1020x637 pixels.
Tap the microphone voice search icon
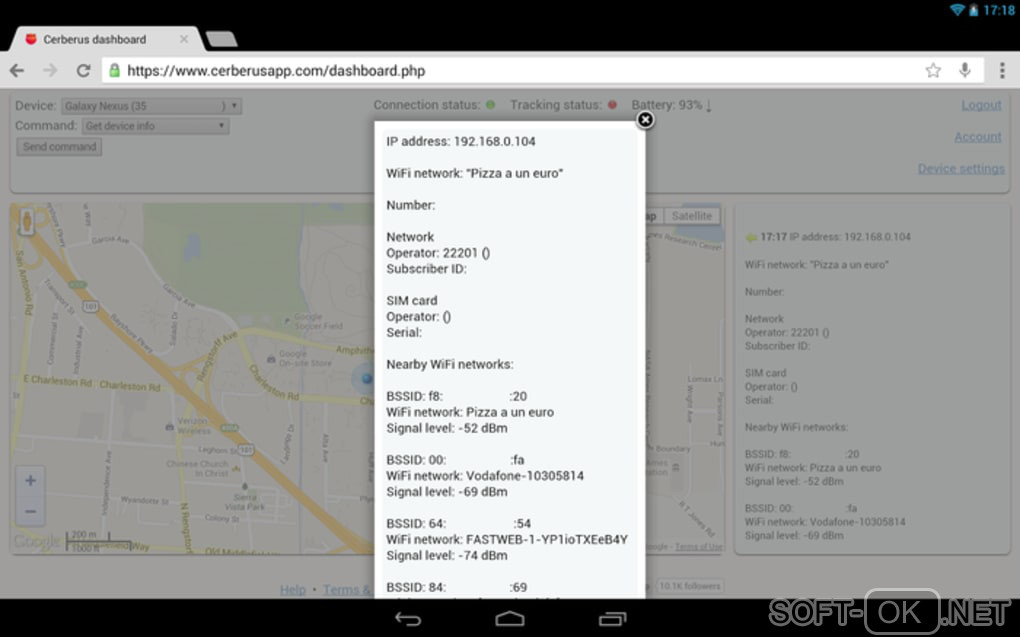[x=965, y=70]
